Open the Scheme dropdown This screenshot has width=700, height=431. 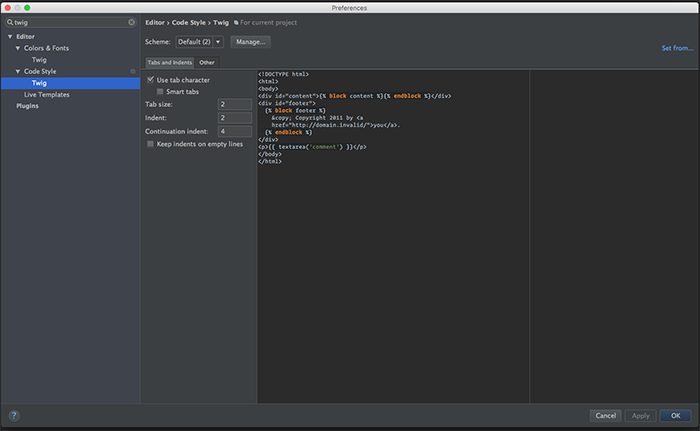tap(199, 42)
